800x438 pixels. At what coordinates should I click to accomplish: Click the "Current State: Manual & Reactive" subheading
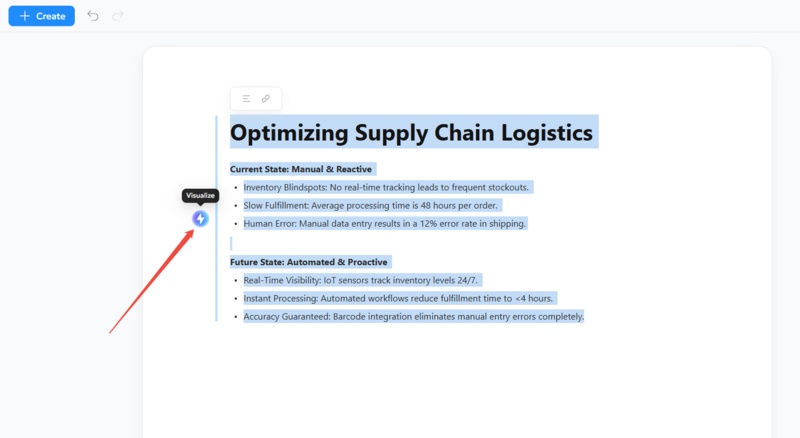[301, 169]
